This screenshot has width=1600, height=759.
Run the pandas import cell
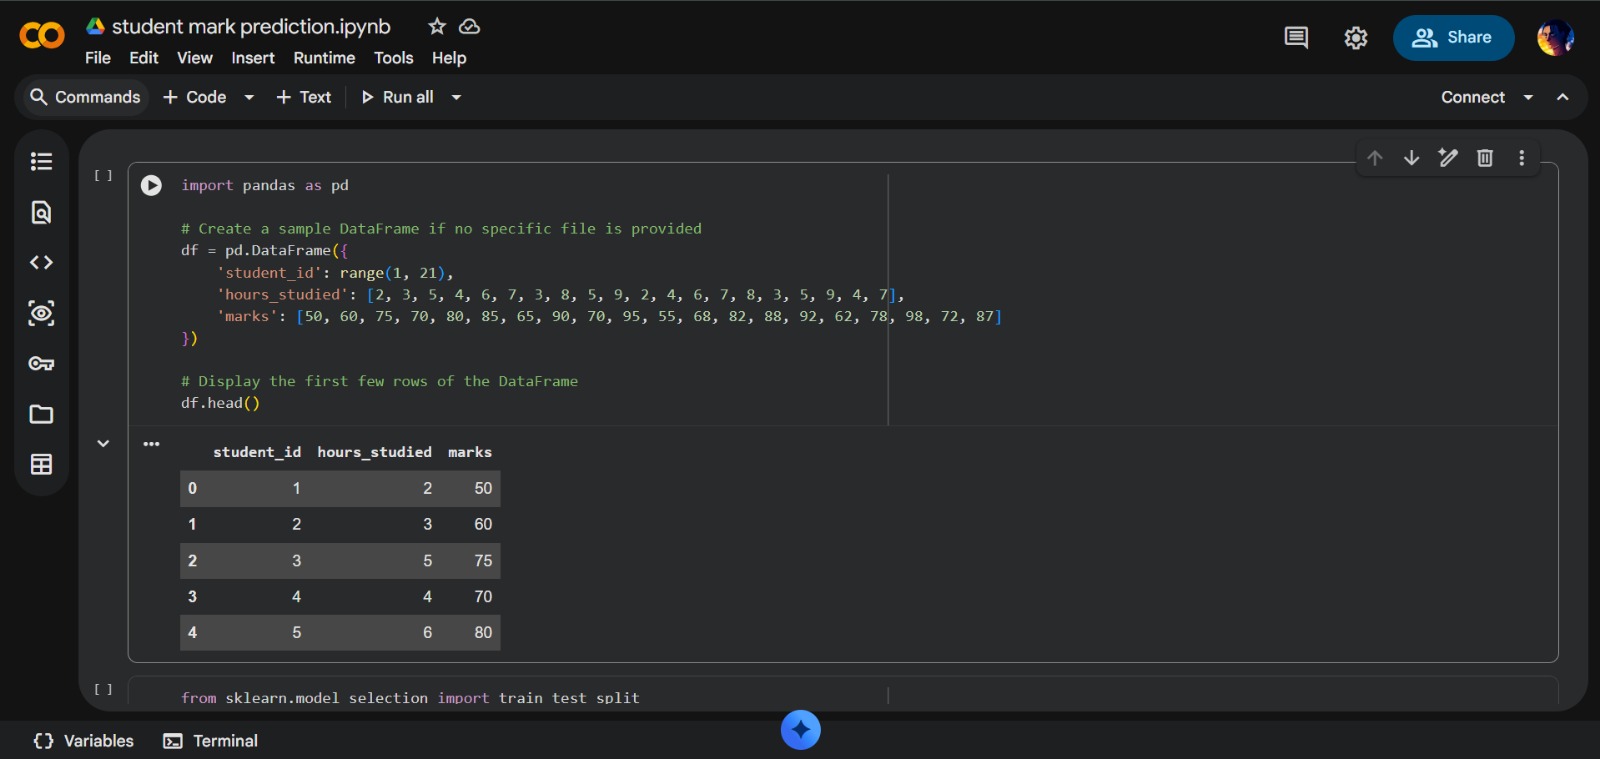coord(151,185)
